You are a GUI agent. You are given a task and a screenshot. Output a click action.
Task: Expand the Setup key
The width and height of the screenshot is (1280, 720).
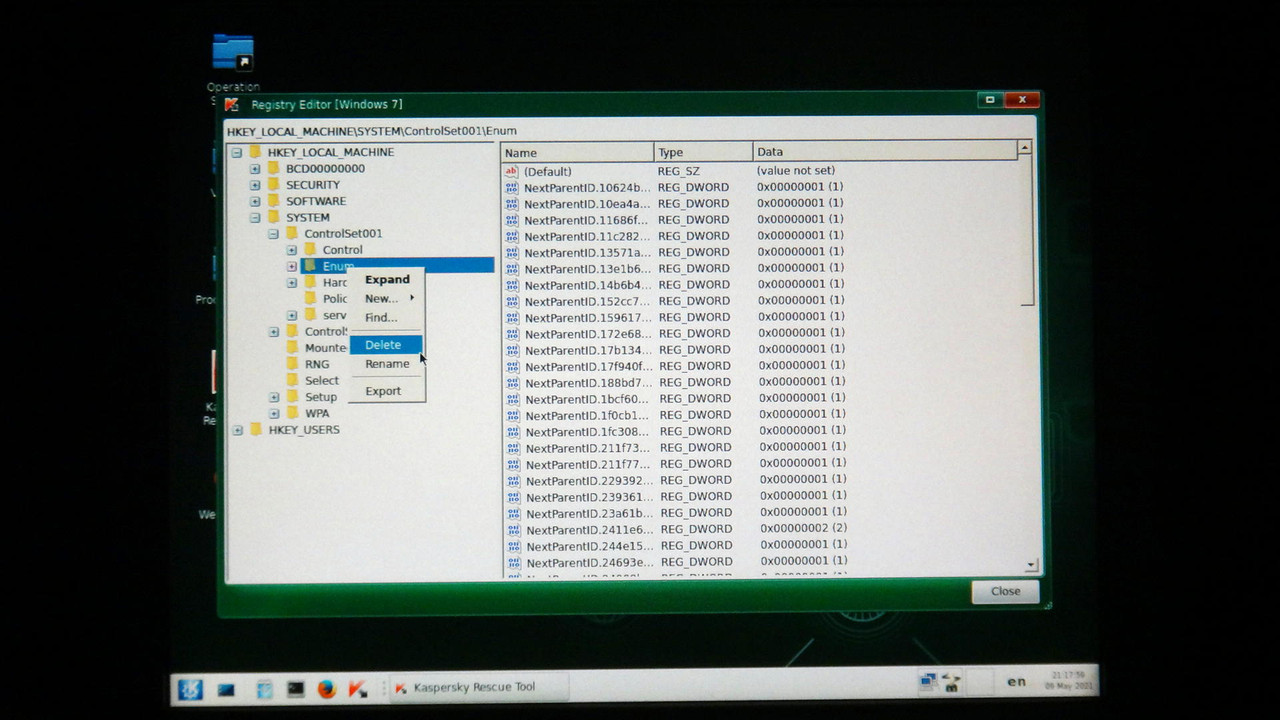pyautogui.click(x=273, y=397)
